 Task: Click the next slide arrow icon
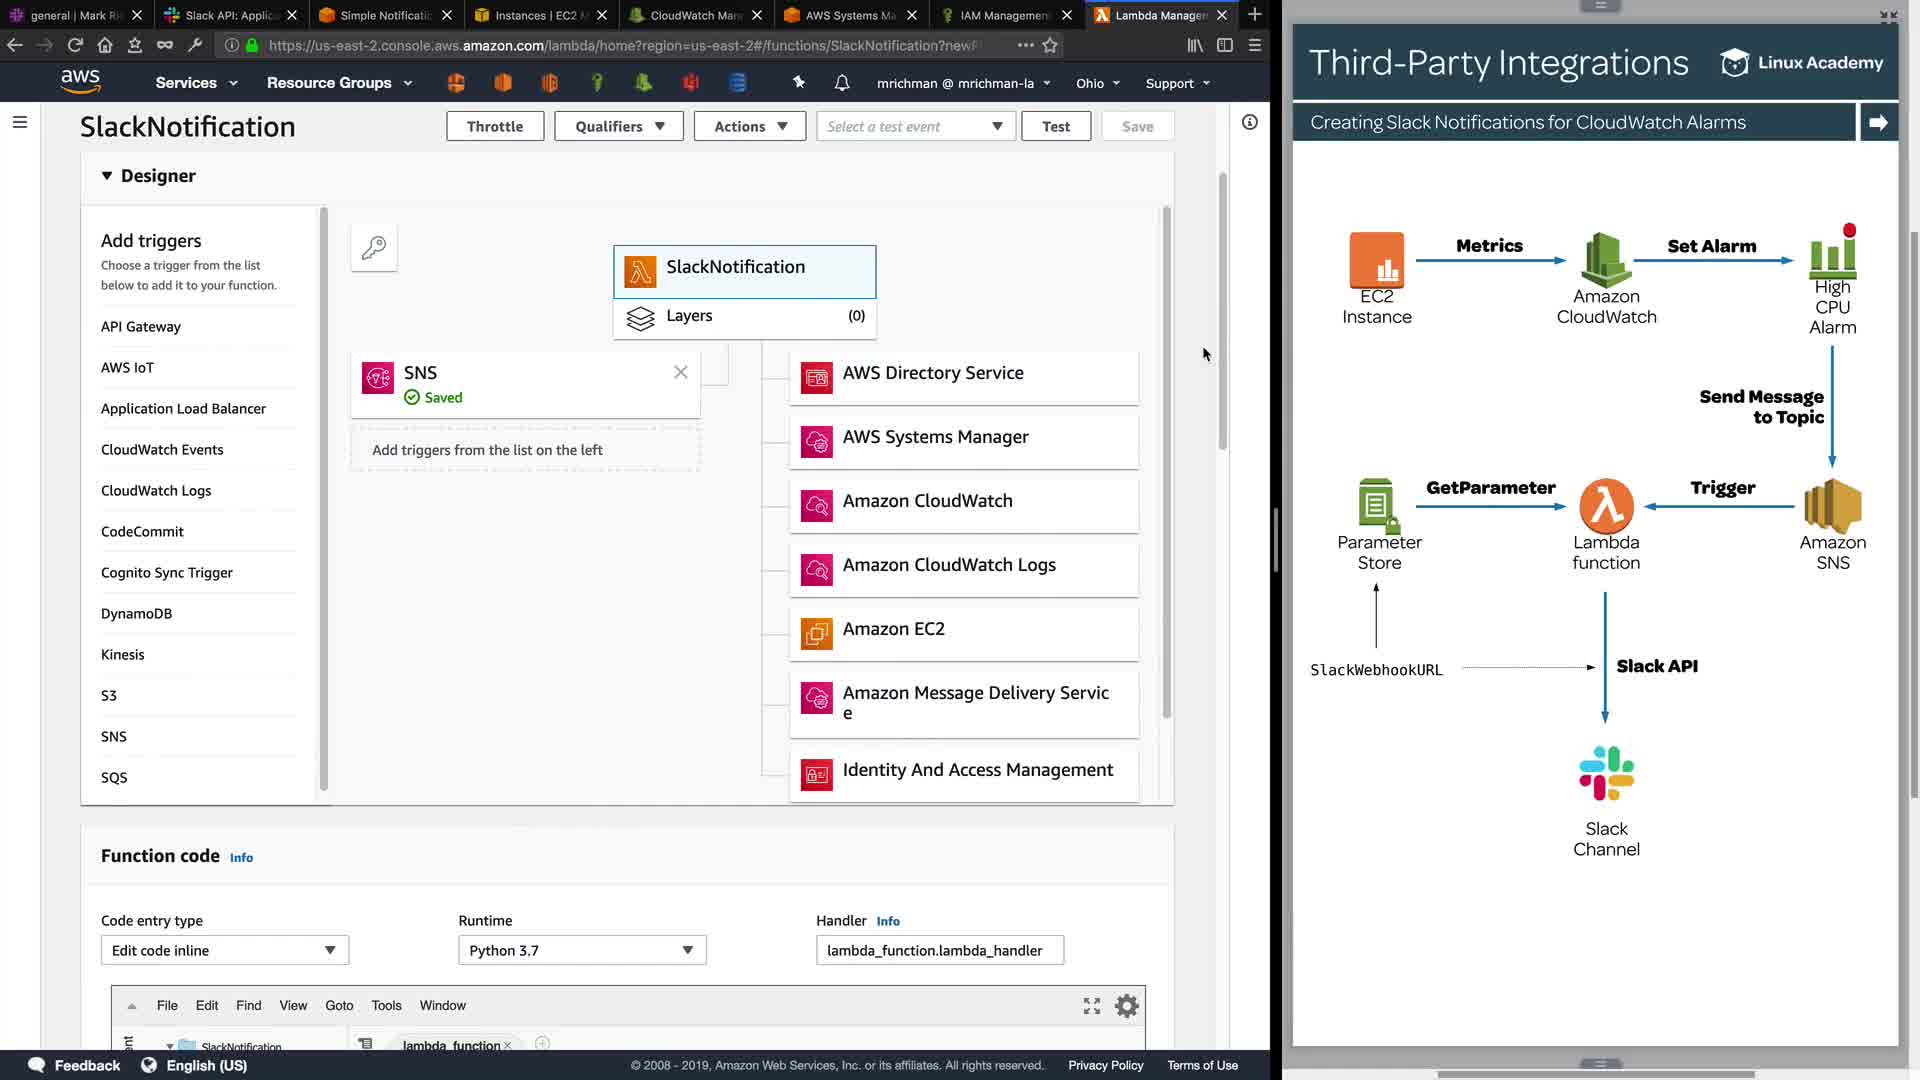[x=1878, y=122]
